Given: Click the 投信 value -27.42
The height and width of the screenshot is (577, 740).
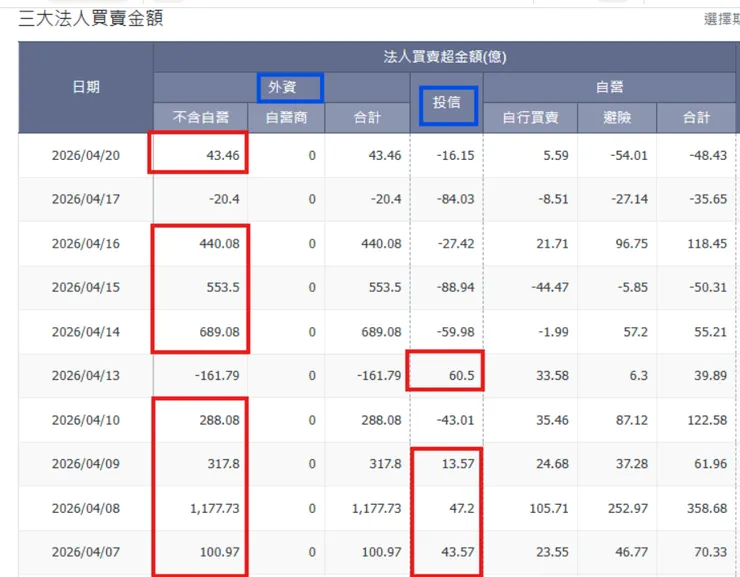Looking at the screenshot, I should [455, 244].
